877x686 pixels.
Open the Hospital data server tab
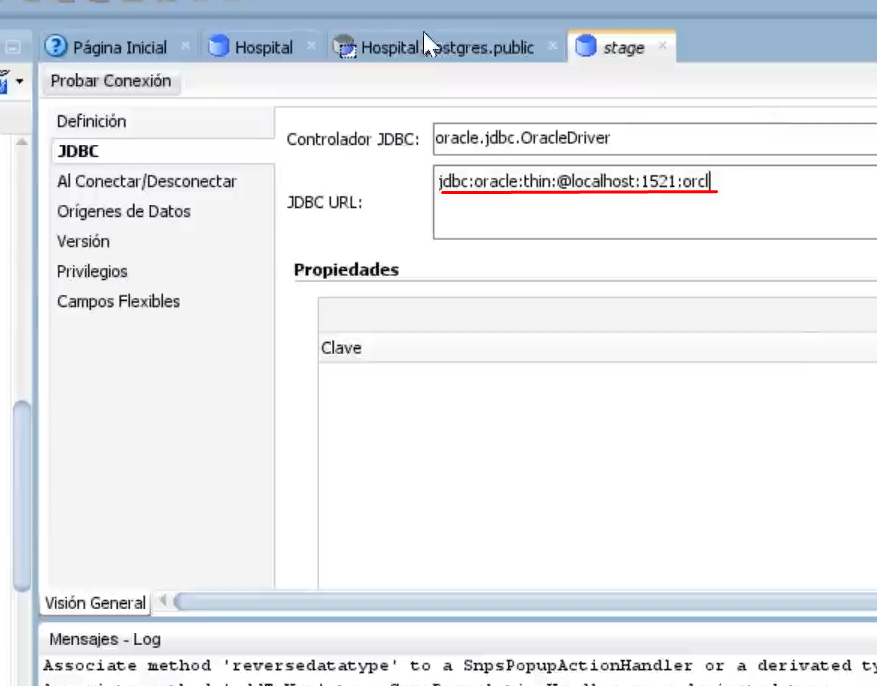pos(263,48)
